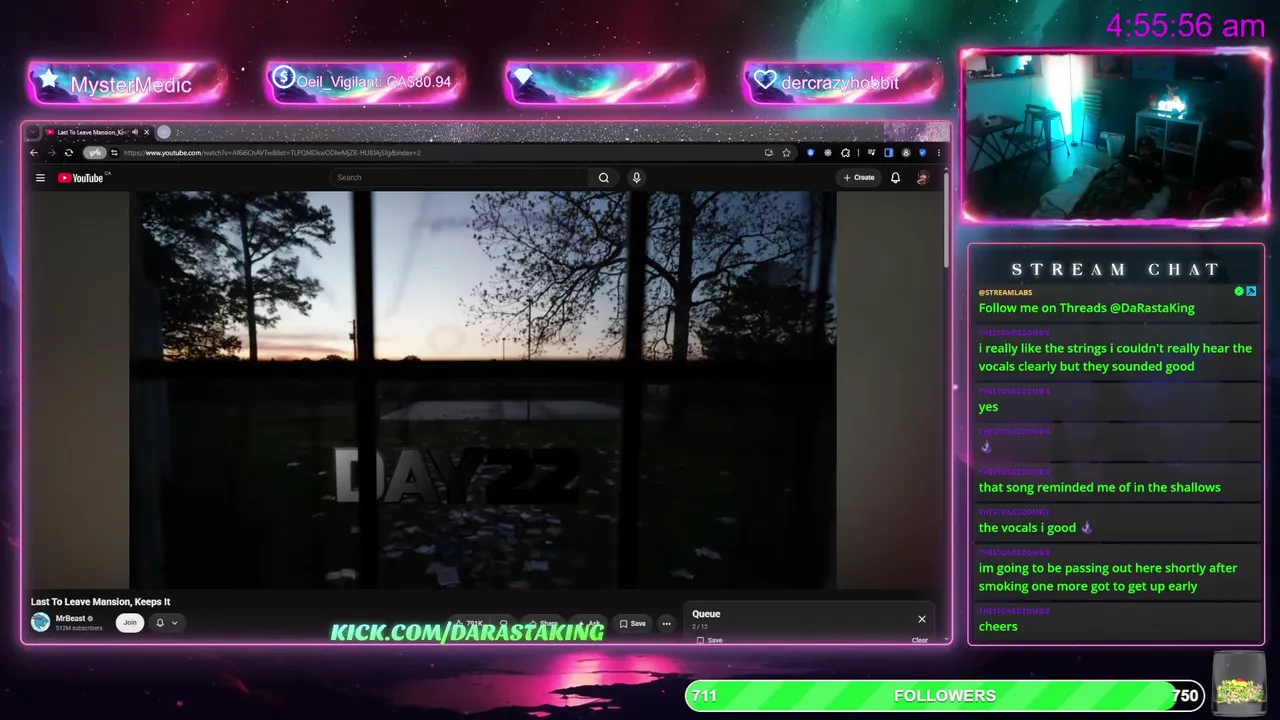Click the Streamlabs badge icons in chat
1280x720 pixels.
pyautogui.click(x=1245, y=292)
